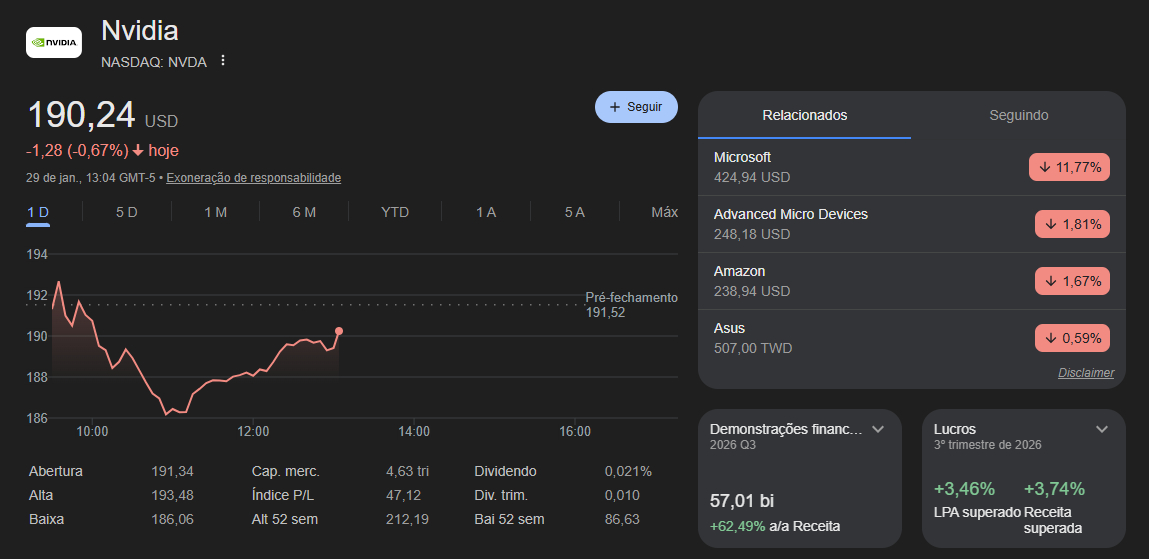Open the Disclaimer link in related panel
Image resolution: width=1149 pixels, height=559 pixels.
(1085, 373)
